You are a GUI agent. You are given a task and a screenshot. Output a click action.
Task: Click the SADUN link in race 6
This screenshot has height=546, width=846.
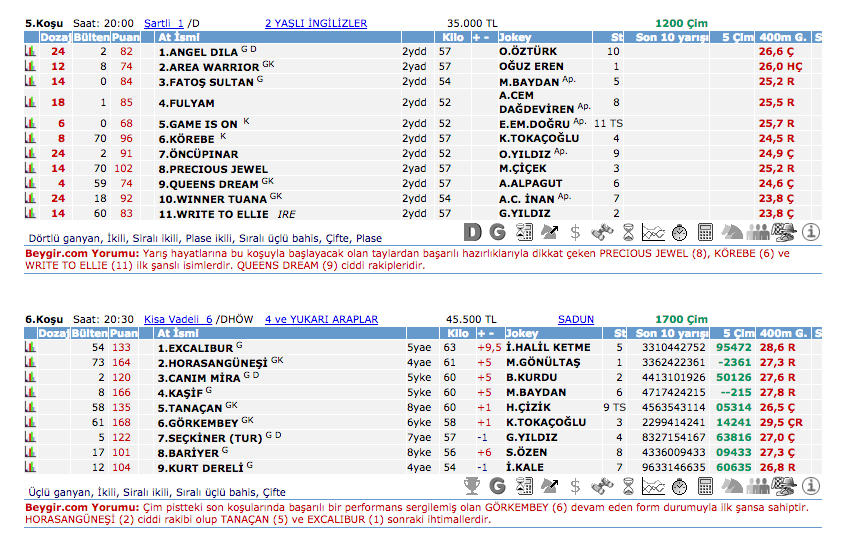coord(576,320)
